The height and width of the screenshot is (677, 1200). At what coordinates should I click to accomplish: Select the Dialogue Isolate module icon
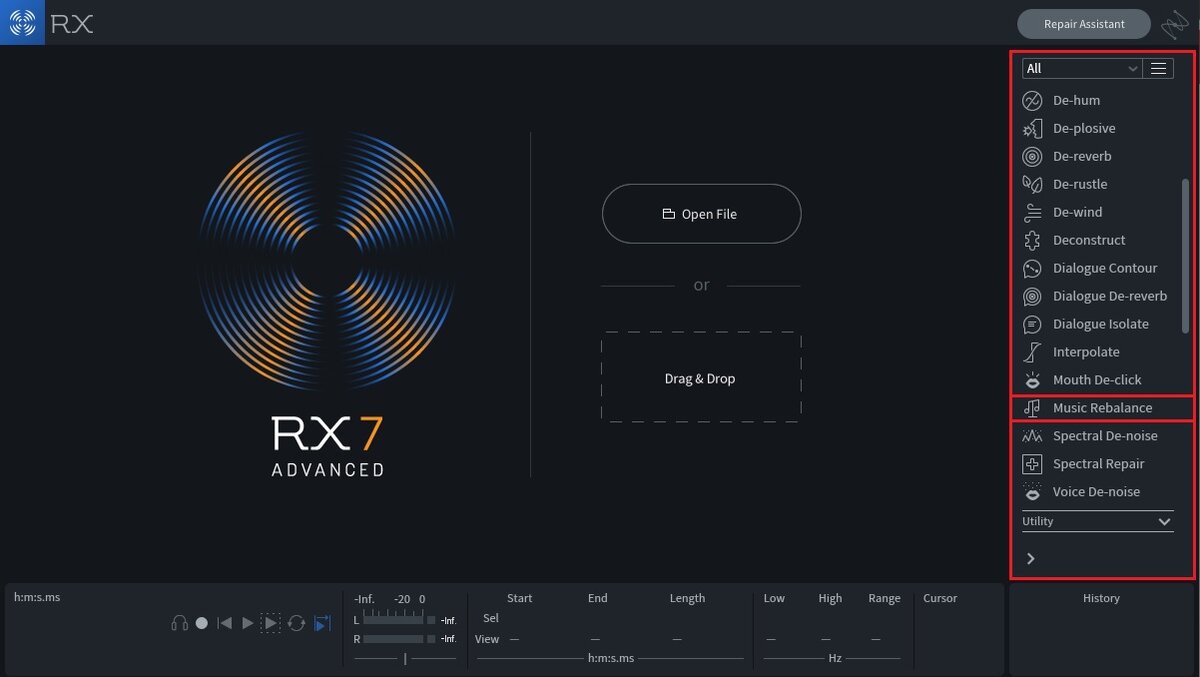(1032, 324)
